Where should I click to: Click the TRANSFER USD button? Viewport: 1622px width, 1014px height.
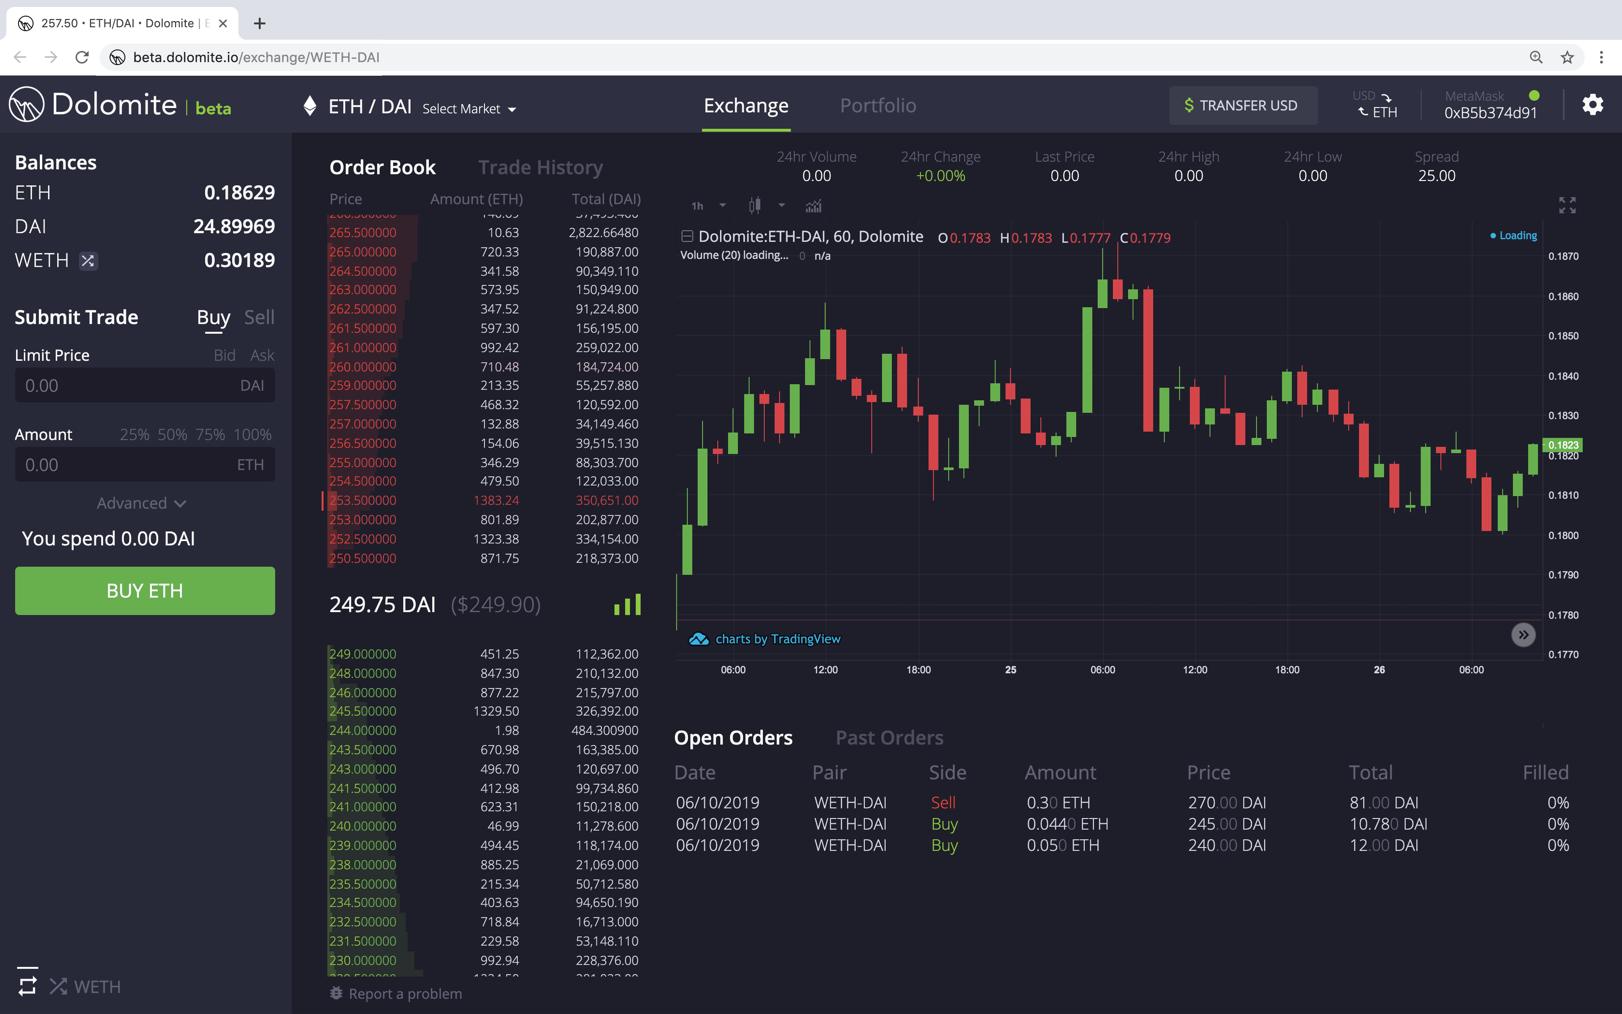(1240, 105)
